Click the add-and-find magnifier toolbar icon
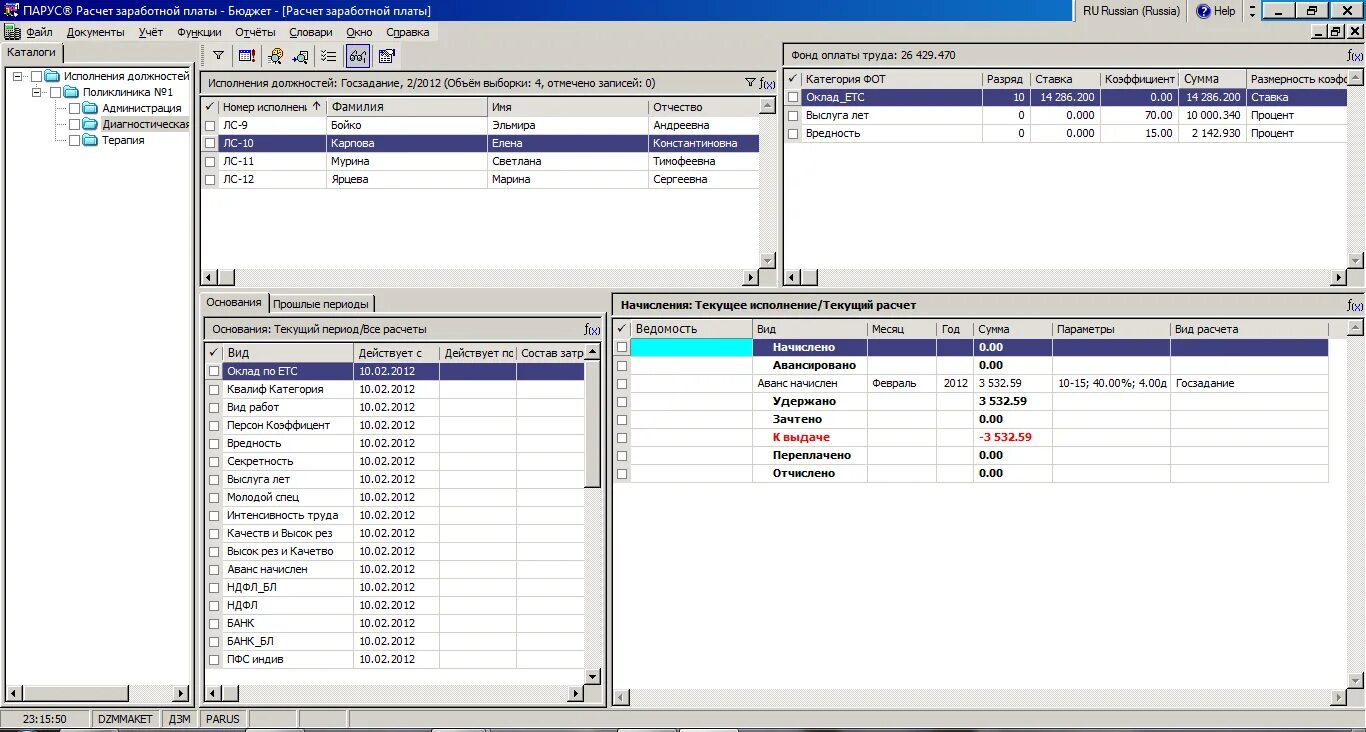Image resolution: width=1366 pixels, height=732 pixels. click(x=300, y=56)
